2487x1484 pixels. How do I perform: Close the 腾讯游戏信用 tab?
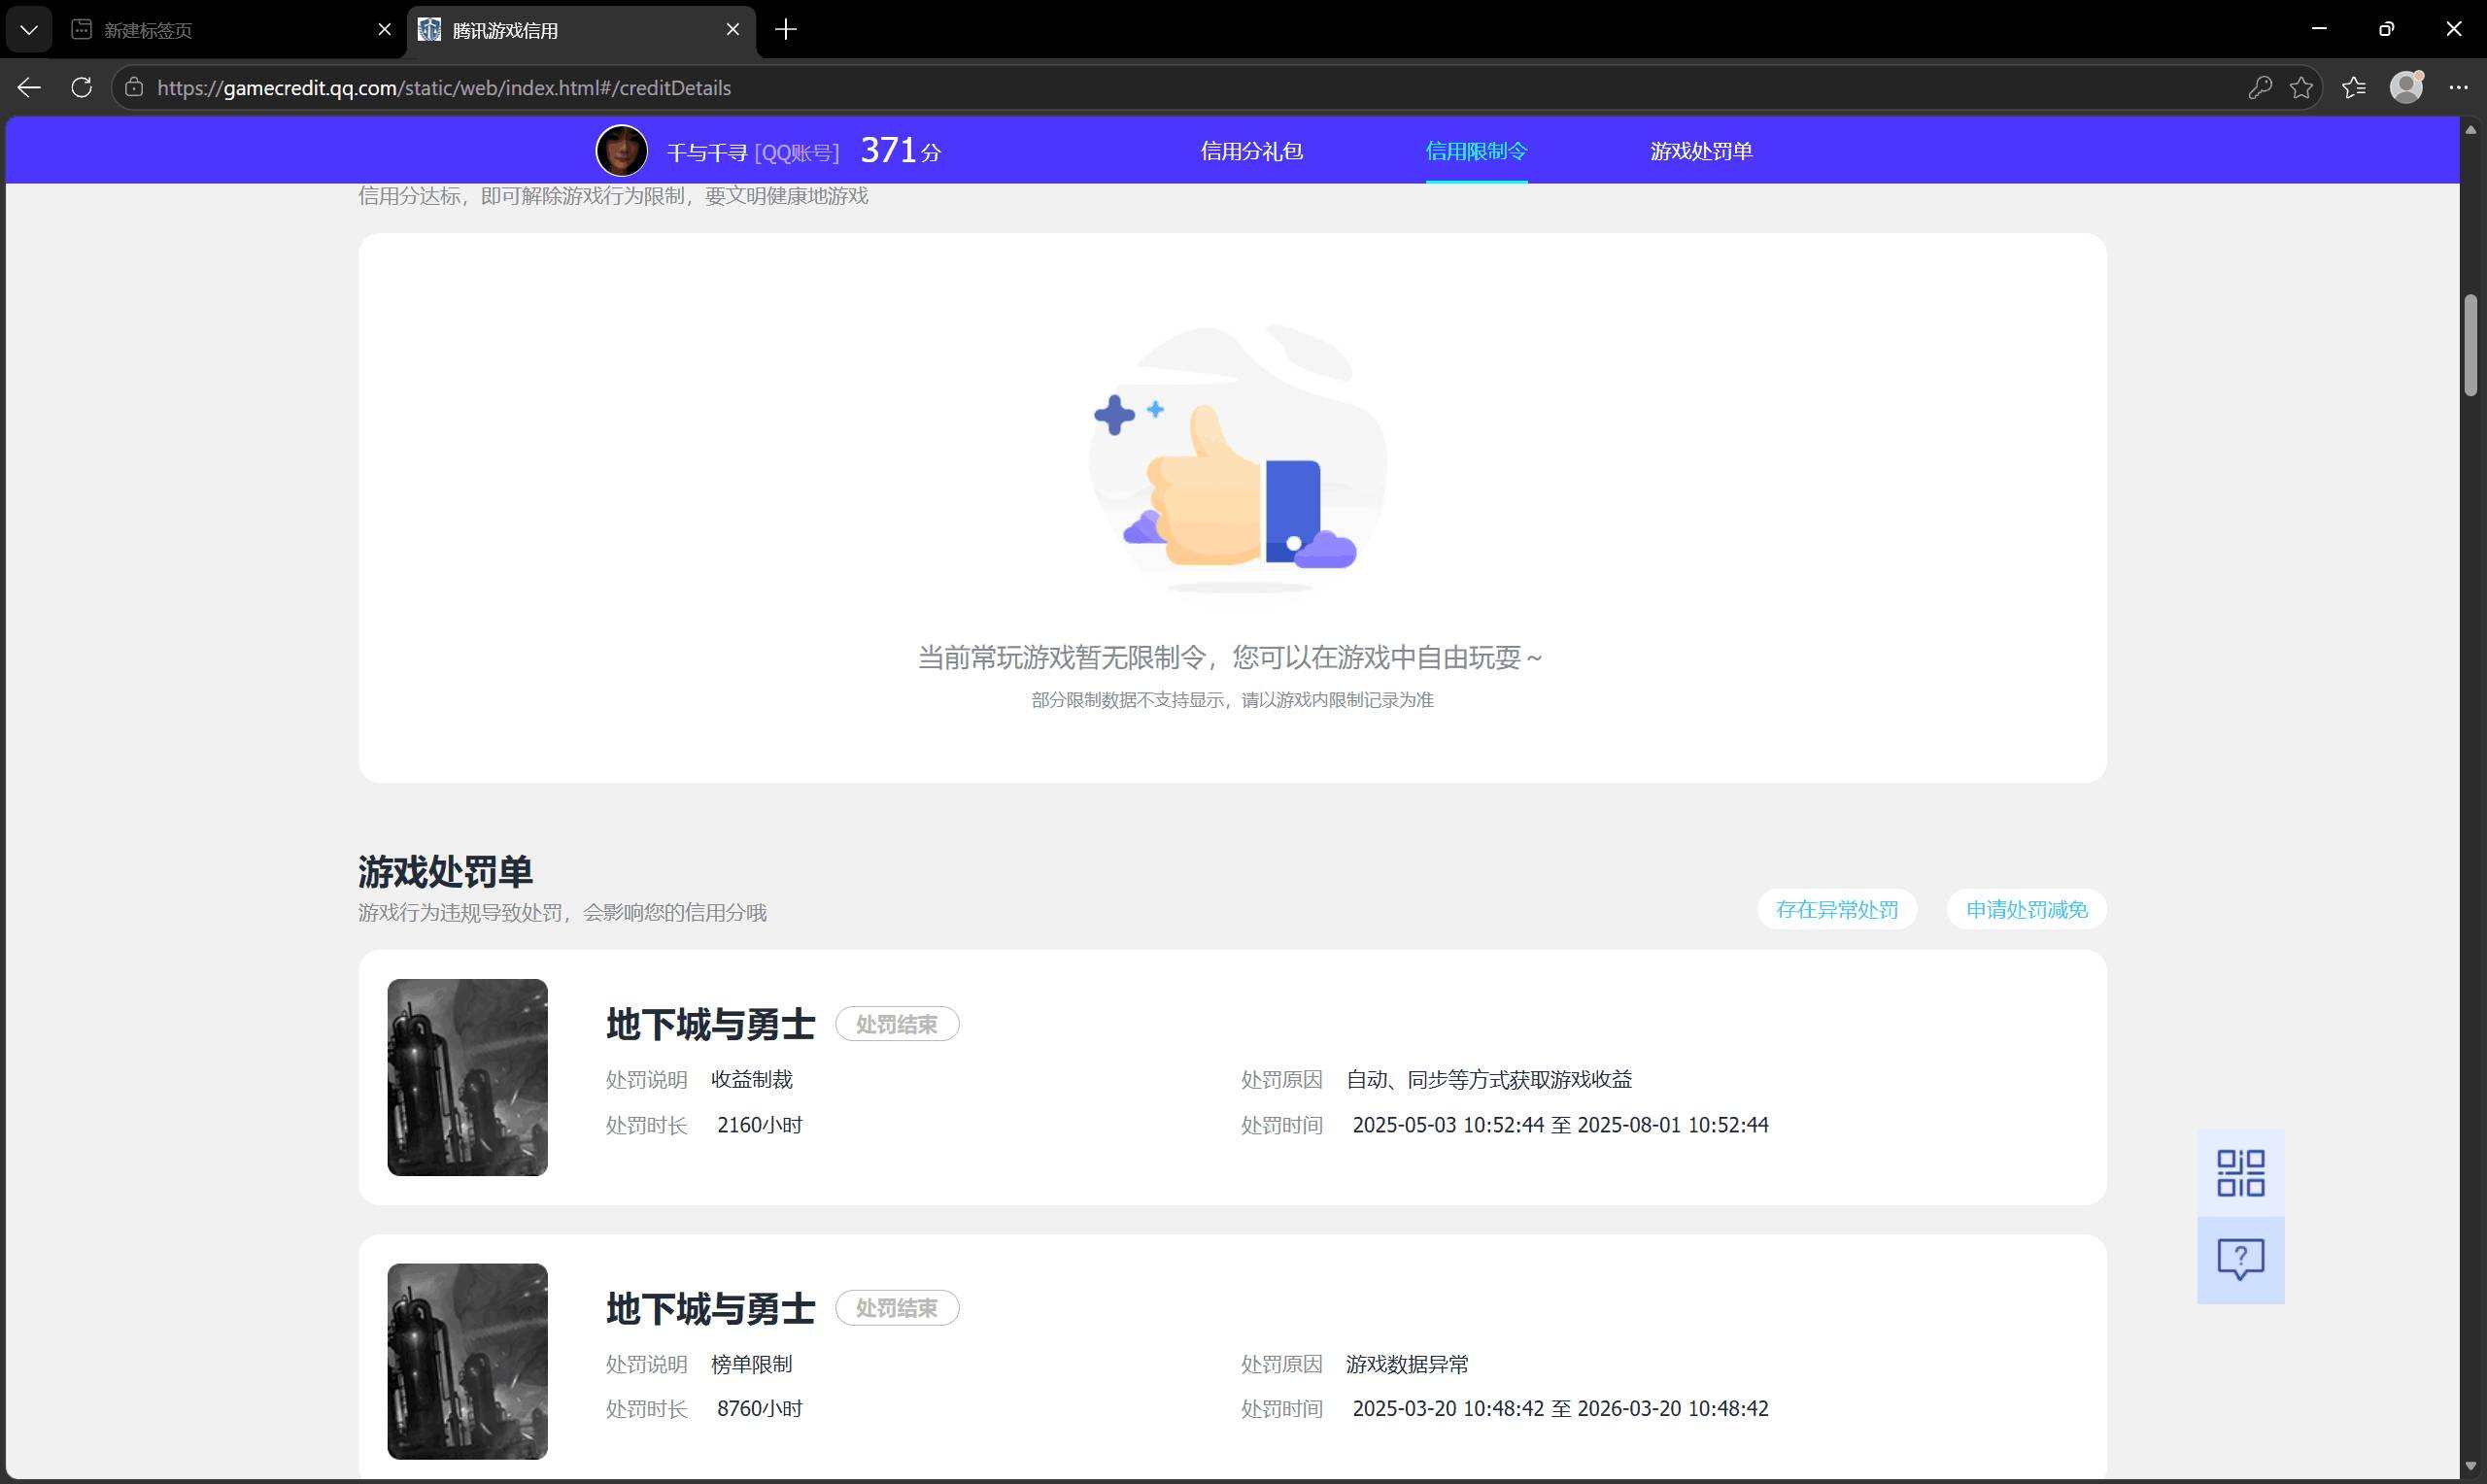point(733,30)
